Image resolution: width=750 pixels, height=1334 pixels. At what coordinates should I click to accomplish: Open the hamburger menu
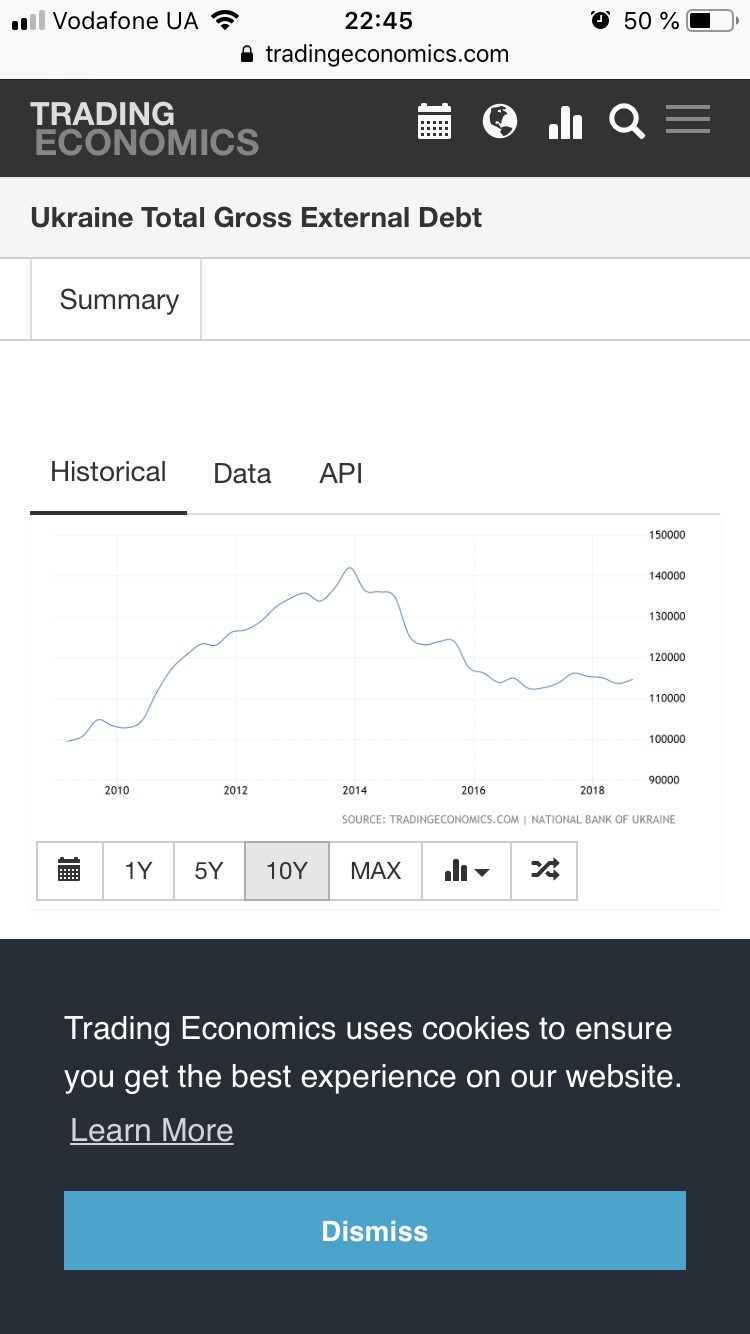click(x=688, y=119)
